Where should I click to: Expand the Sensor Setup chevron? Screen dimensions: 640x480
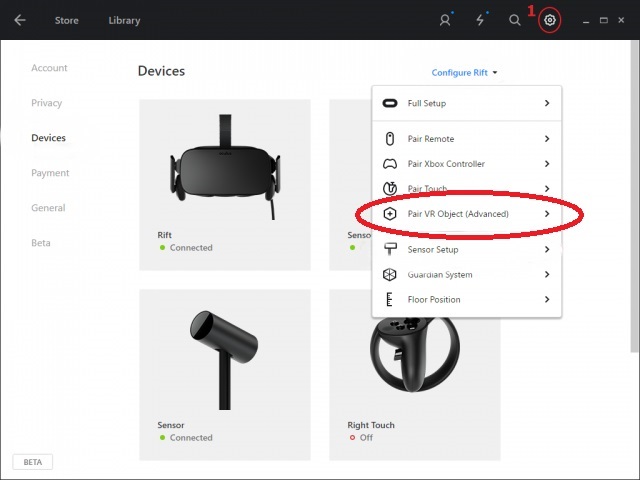click(x=547, y=249)
